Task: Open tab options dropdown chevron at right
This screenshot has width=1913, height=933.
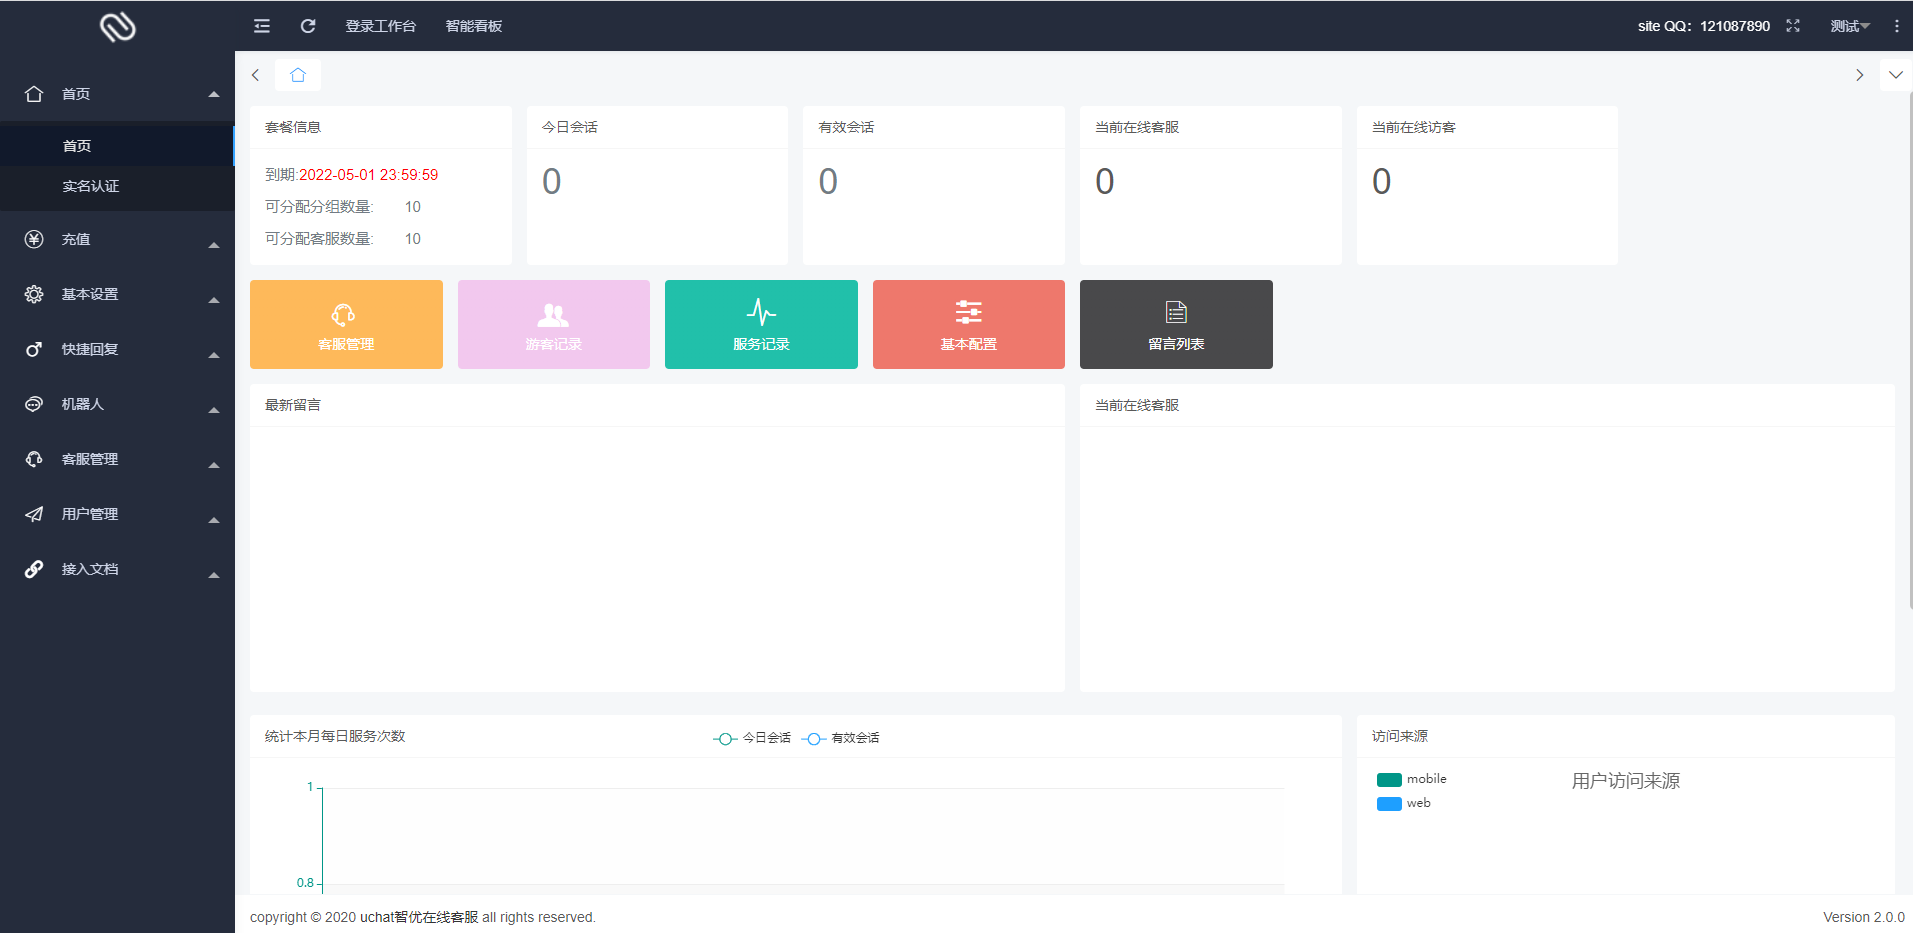Action: pyautogui.click(x=1895, y=75)
